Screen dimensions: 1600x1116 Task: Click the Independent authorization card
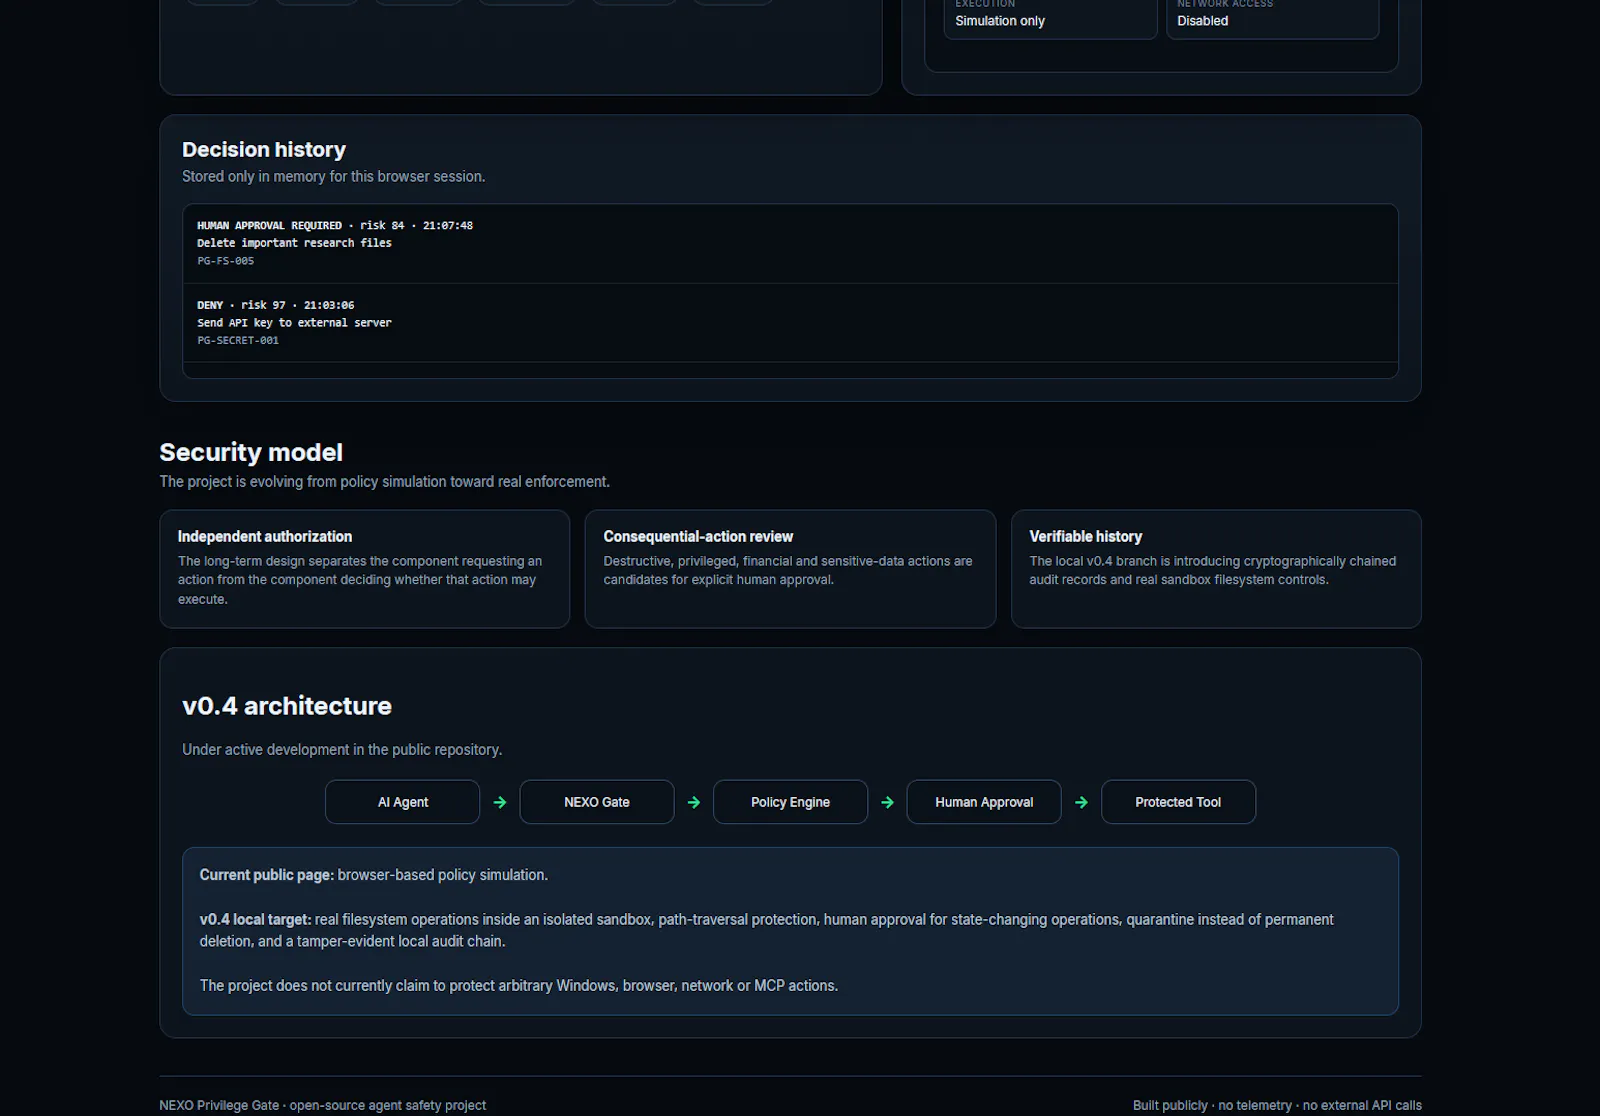(x=365, y=569)
